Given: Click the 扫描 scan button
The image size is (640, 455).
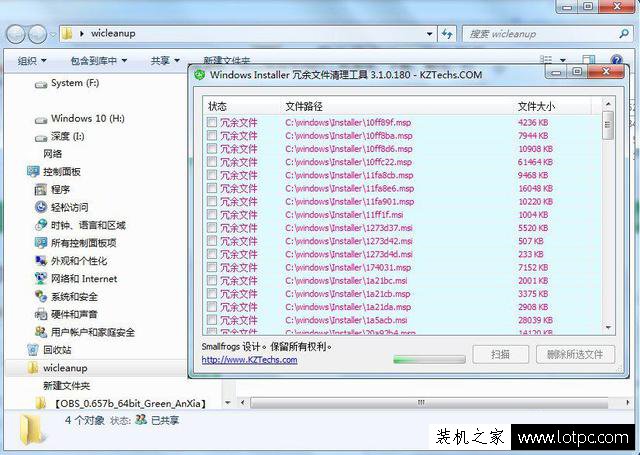Looking at the screenshot, I should 500,354.
